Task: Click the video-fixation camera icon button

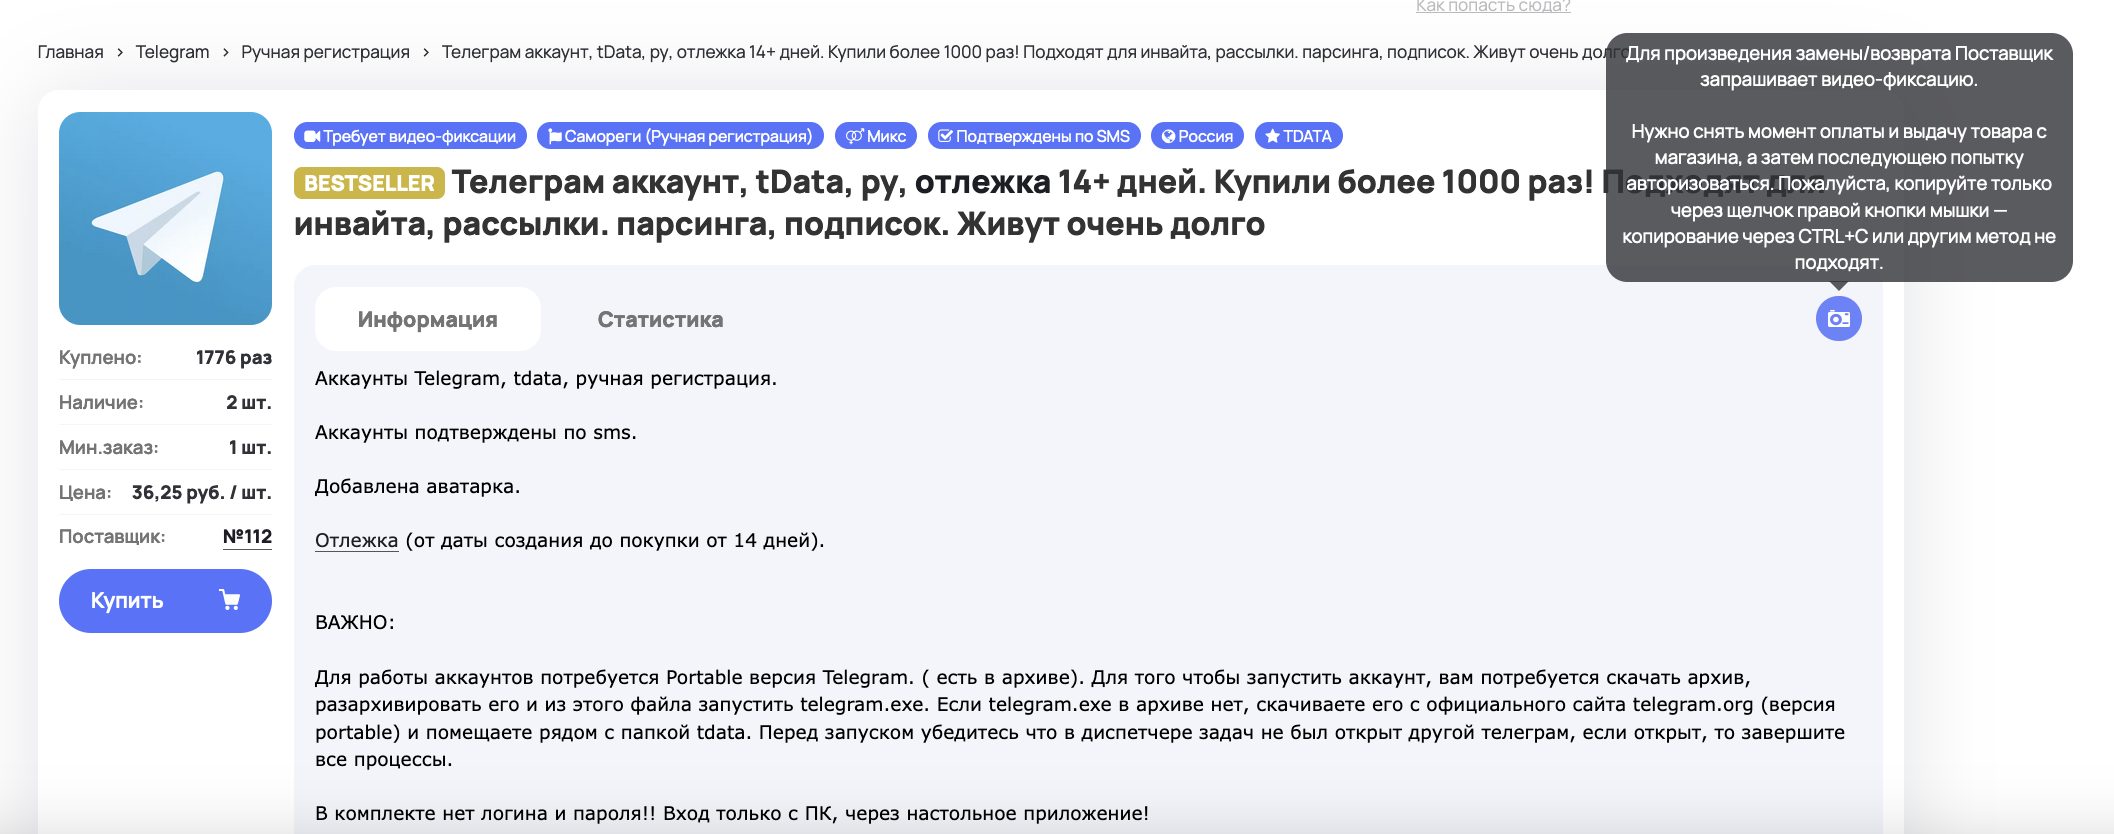Action: 1838,319
